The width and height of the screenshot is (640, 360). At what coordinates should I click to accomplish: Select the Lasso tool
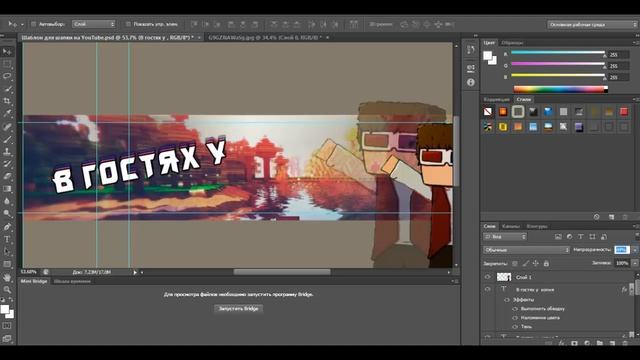tap(7, 76)
